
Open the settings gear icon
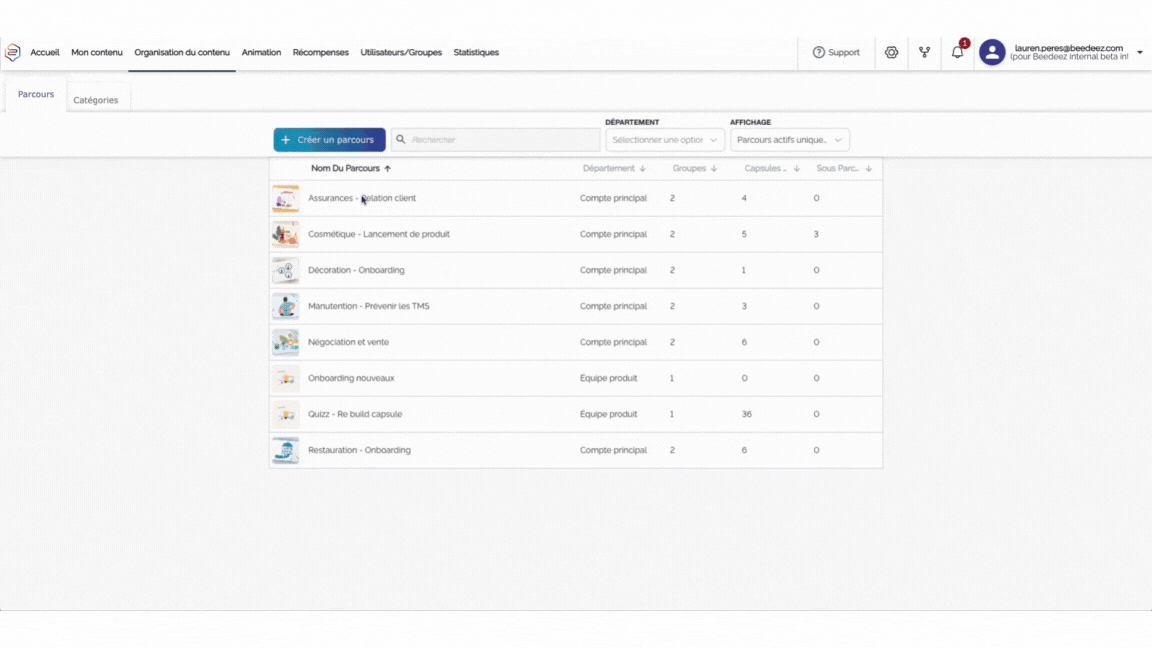point(891,53)
